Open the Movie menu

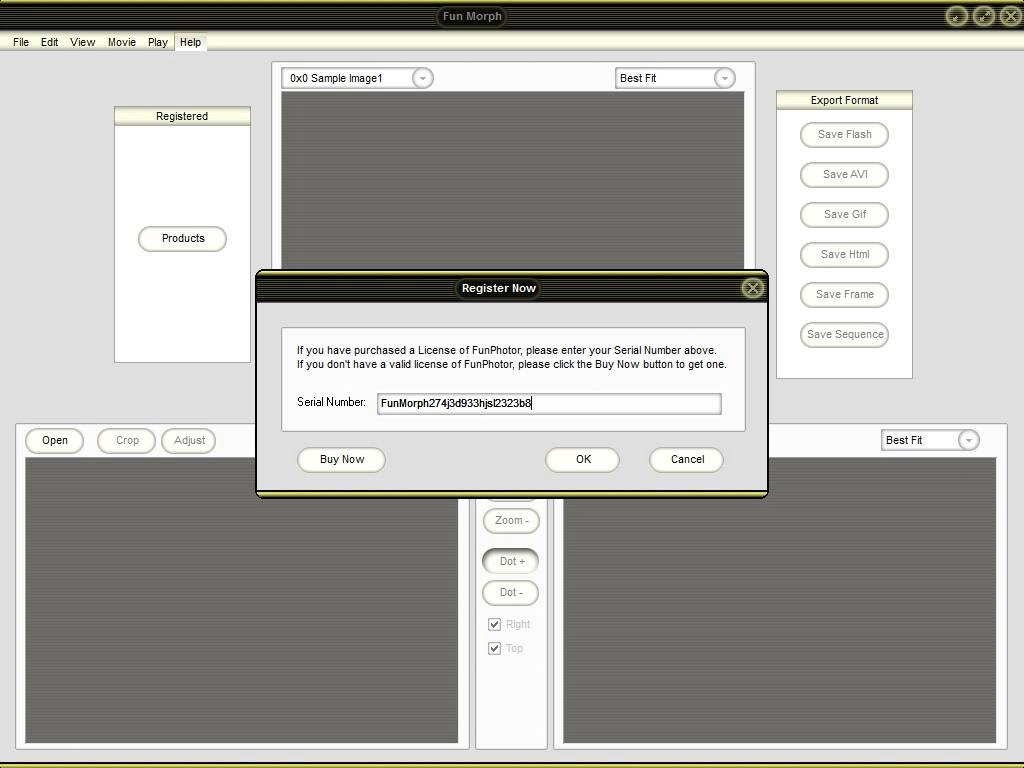point(122,42)
